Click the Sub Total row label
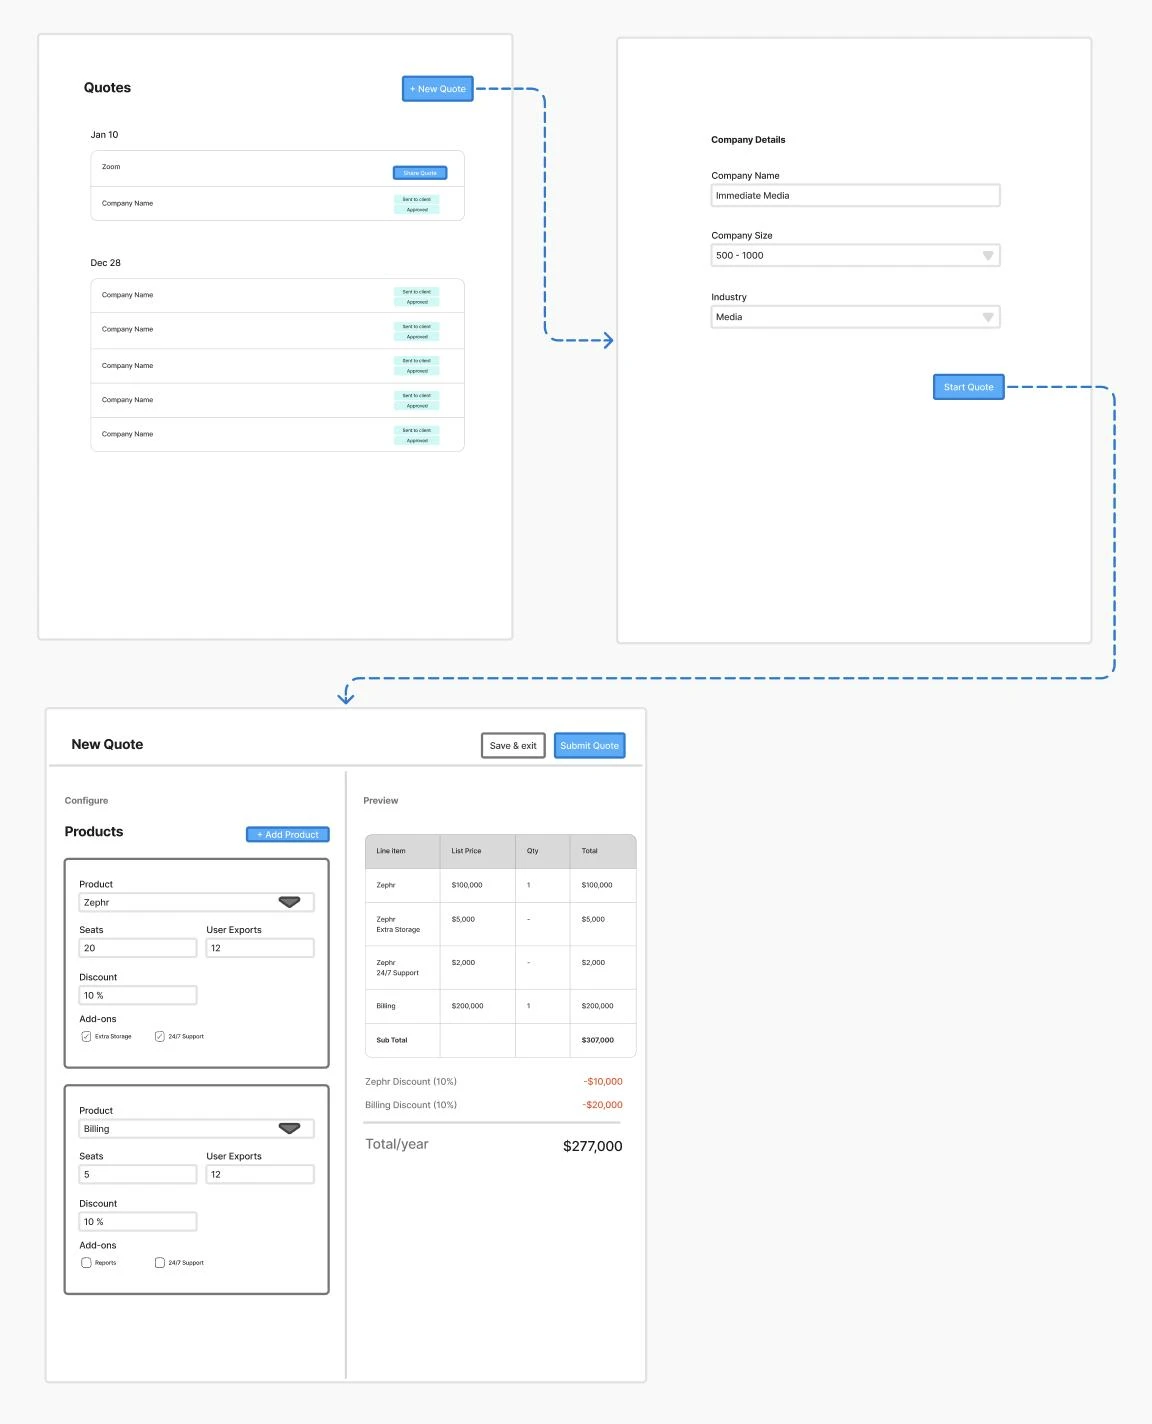 [x=392, y=1040]
